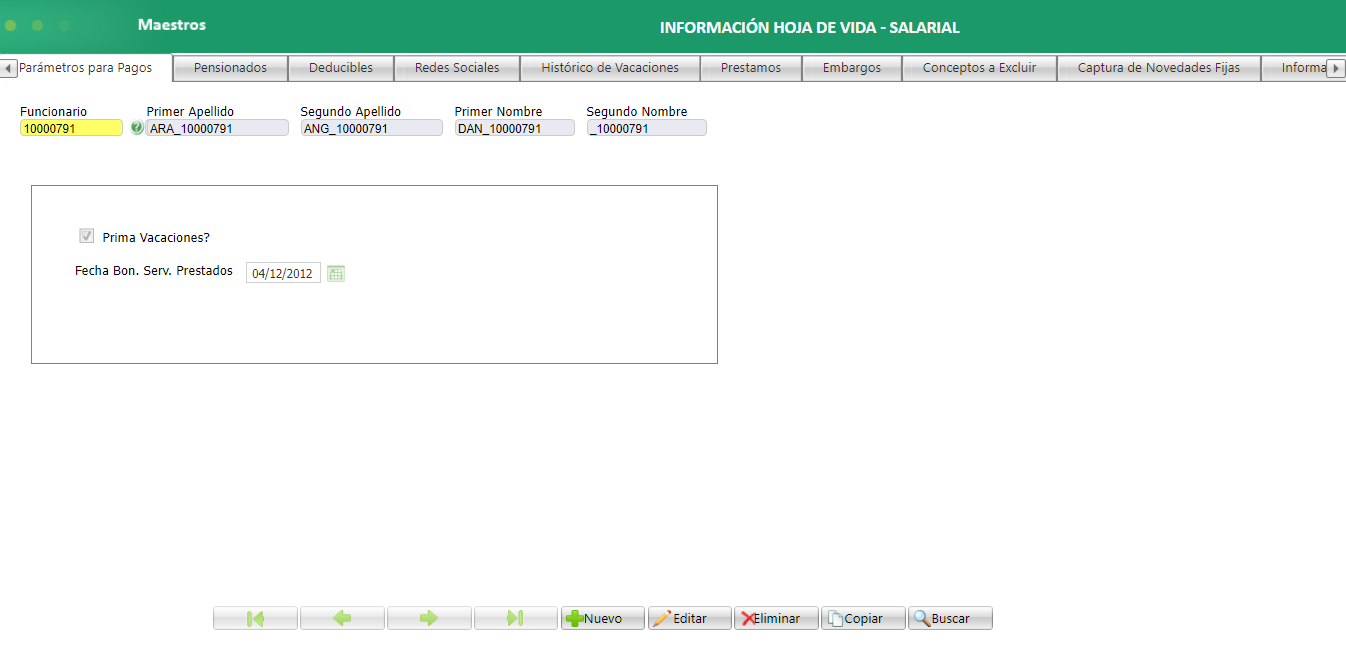Go to the previous record using the green arrow
Screen dimensions: 1346x660
341,617
